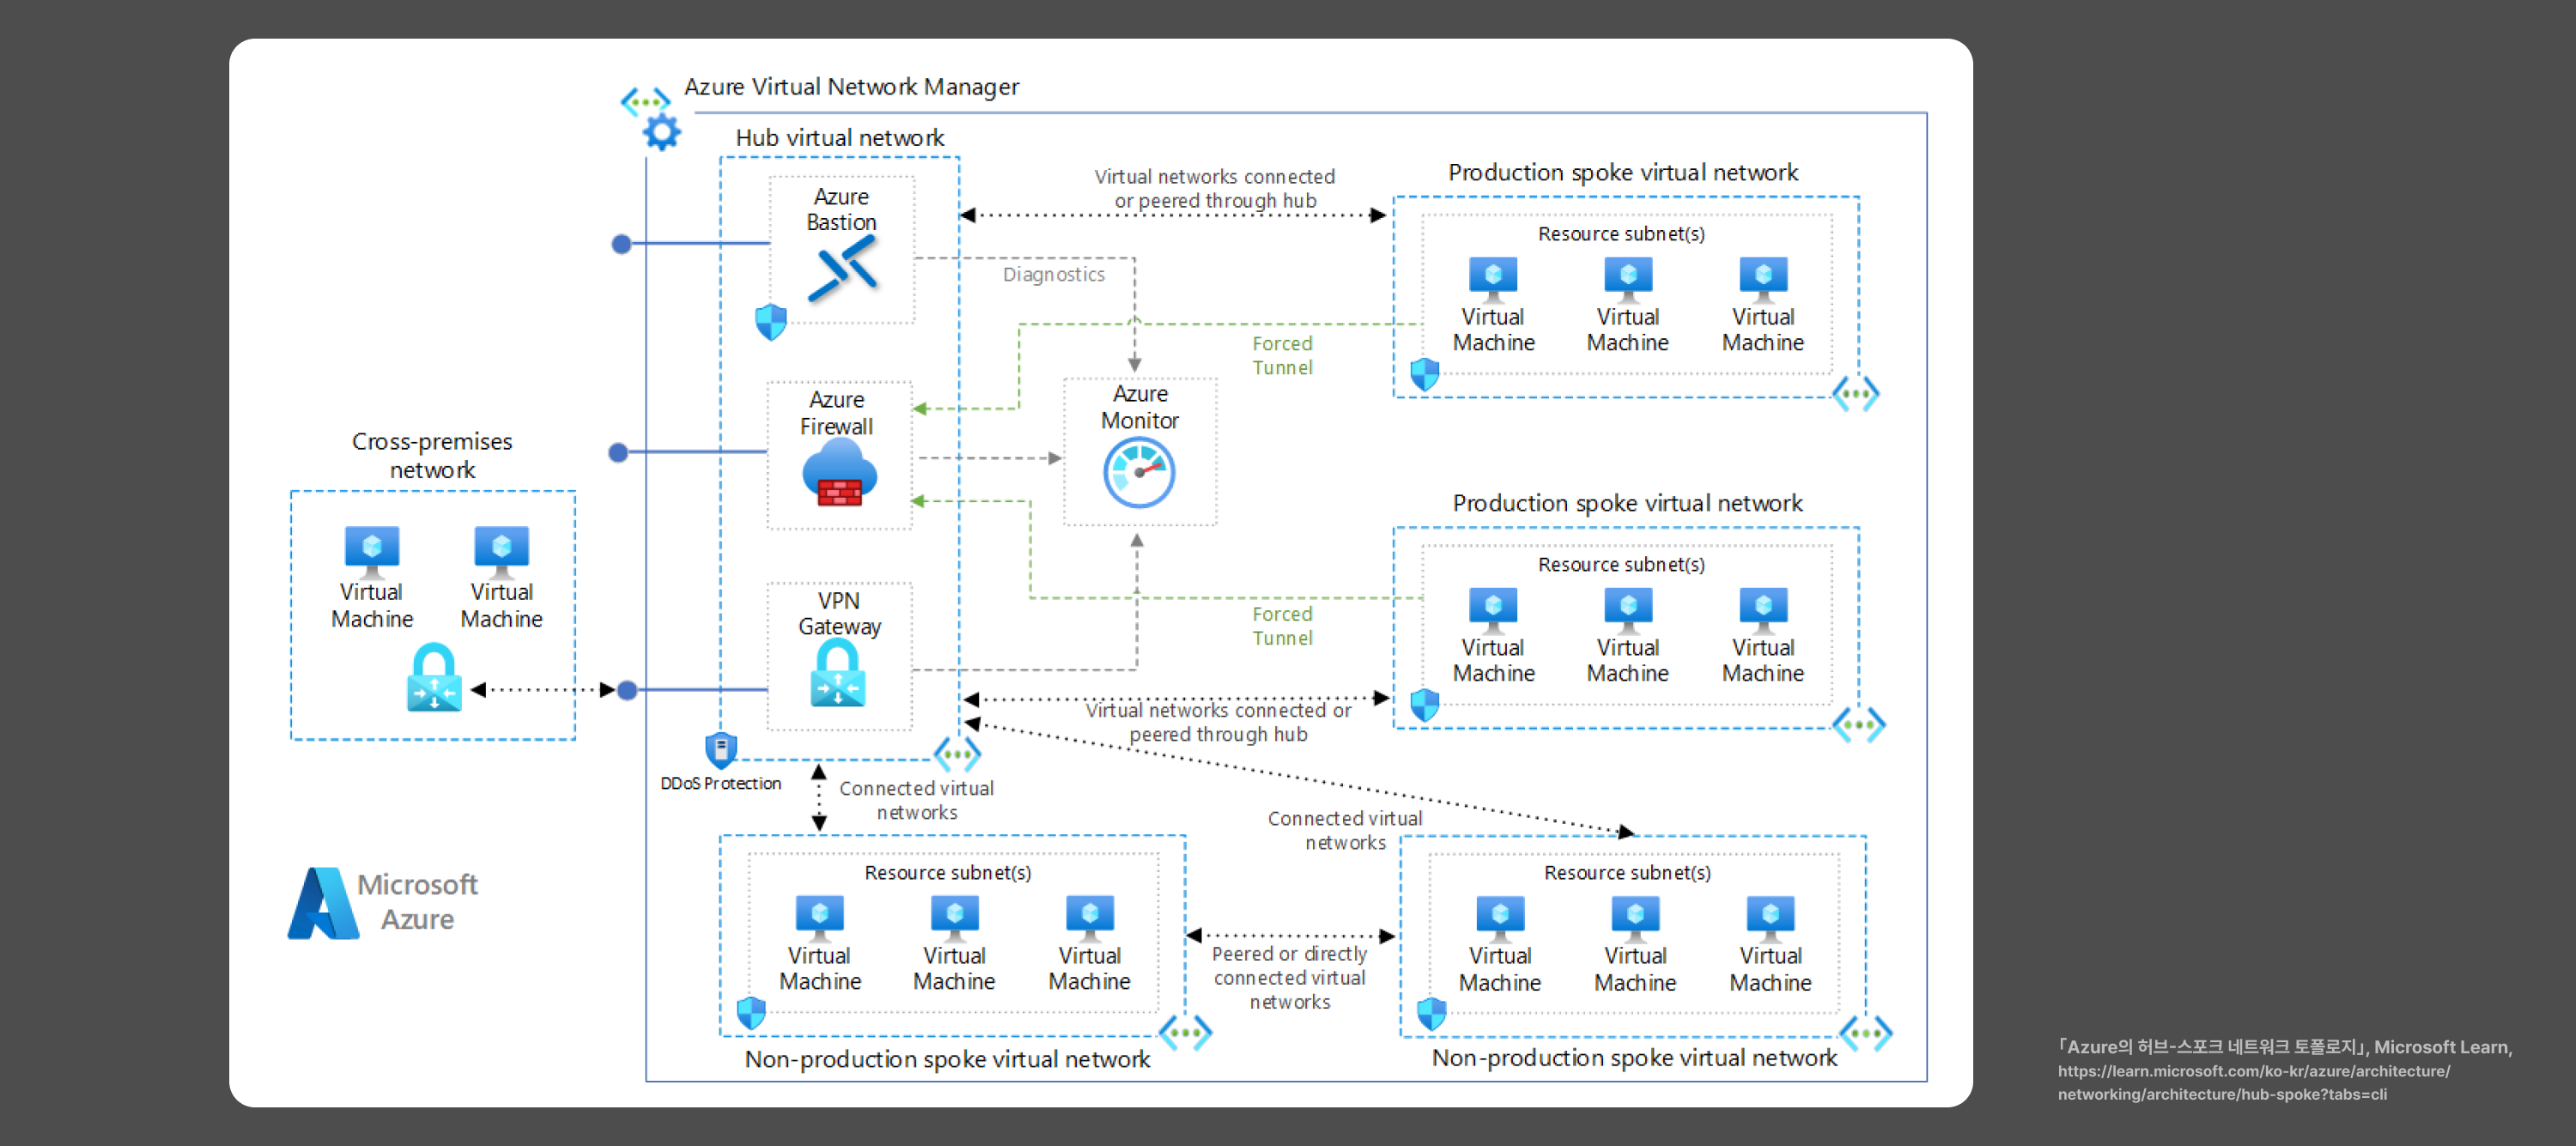The image size is (2576, 1146).
Task: Click the "Microsoft Azure" logo text
Action: pos(418,902)
